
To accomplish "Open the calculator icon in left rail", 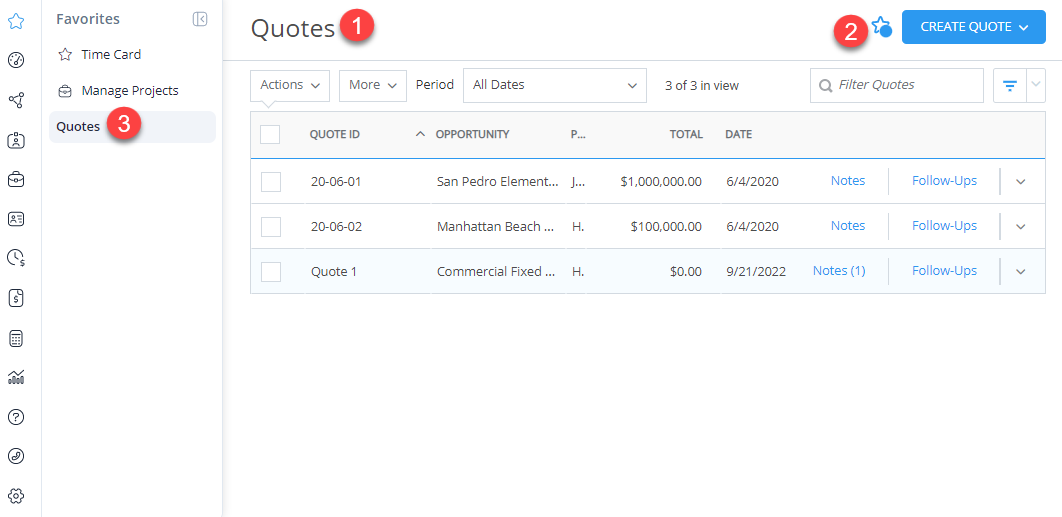I will 16,338.
